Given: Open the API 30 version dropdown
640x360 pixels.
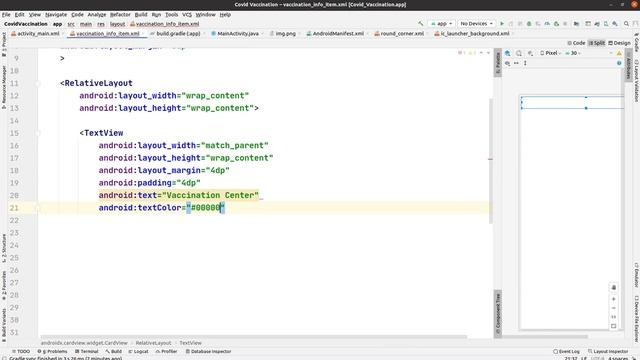Looking at the screenshot, I should coord(573,53).
